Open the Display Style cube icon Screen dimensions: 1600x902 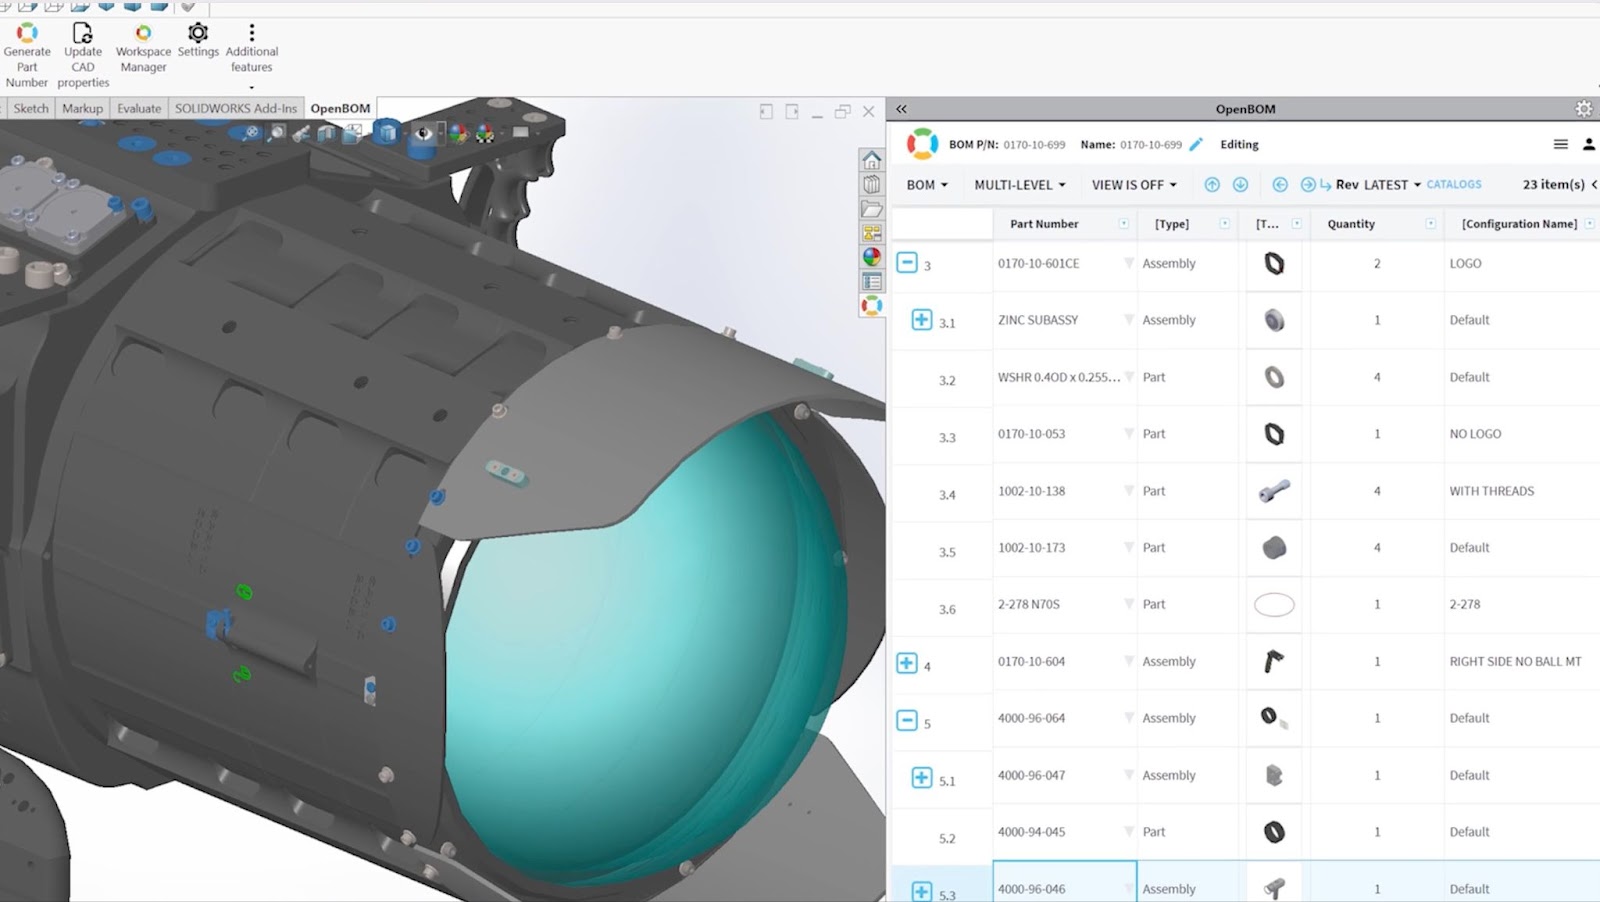pyautogui.click(x=386, y=132)
